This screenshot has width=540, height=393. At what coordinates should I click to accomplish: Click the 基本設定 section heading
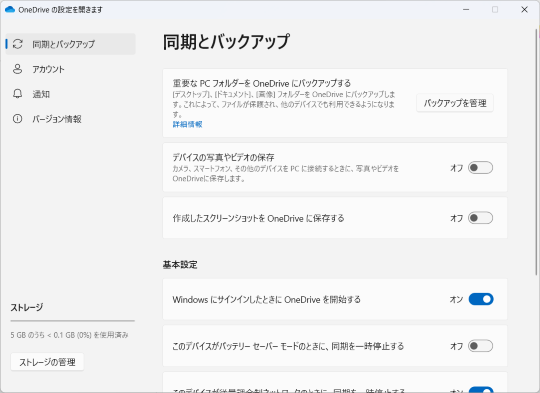(x=180, y=265)
